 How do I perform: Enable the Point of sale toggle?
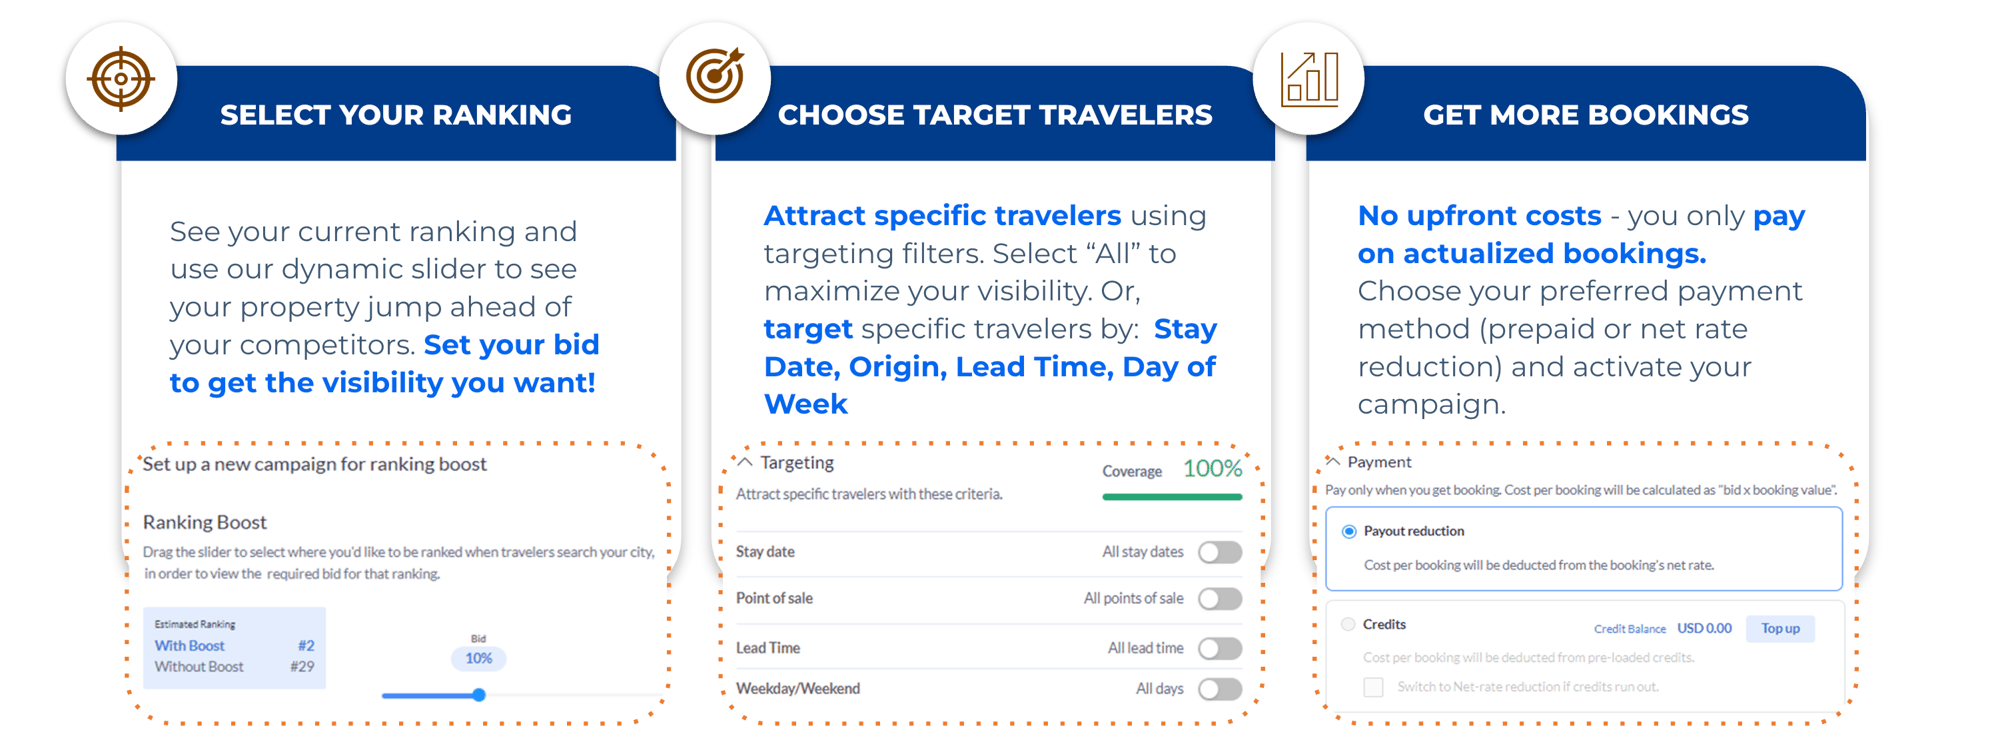pyautogui.click(x=1220, y=599)
